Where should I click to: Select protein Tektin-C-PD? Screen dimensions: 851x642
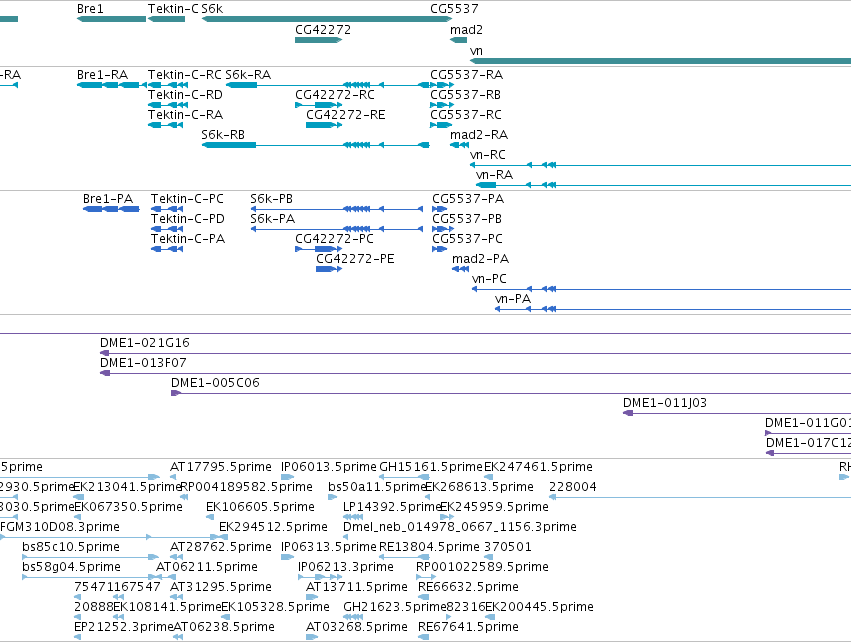pyautogui.click(x=188, y=219)
